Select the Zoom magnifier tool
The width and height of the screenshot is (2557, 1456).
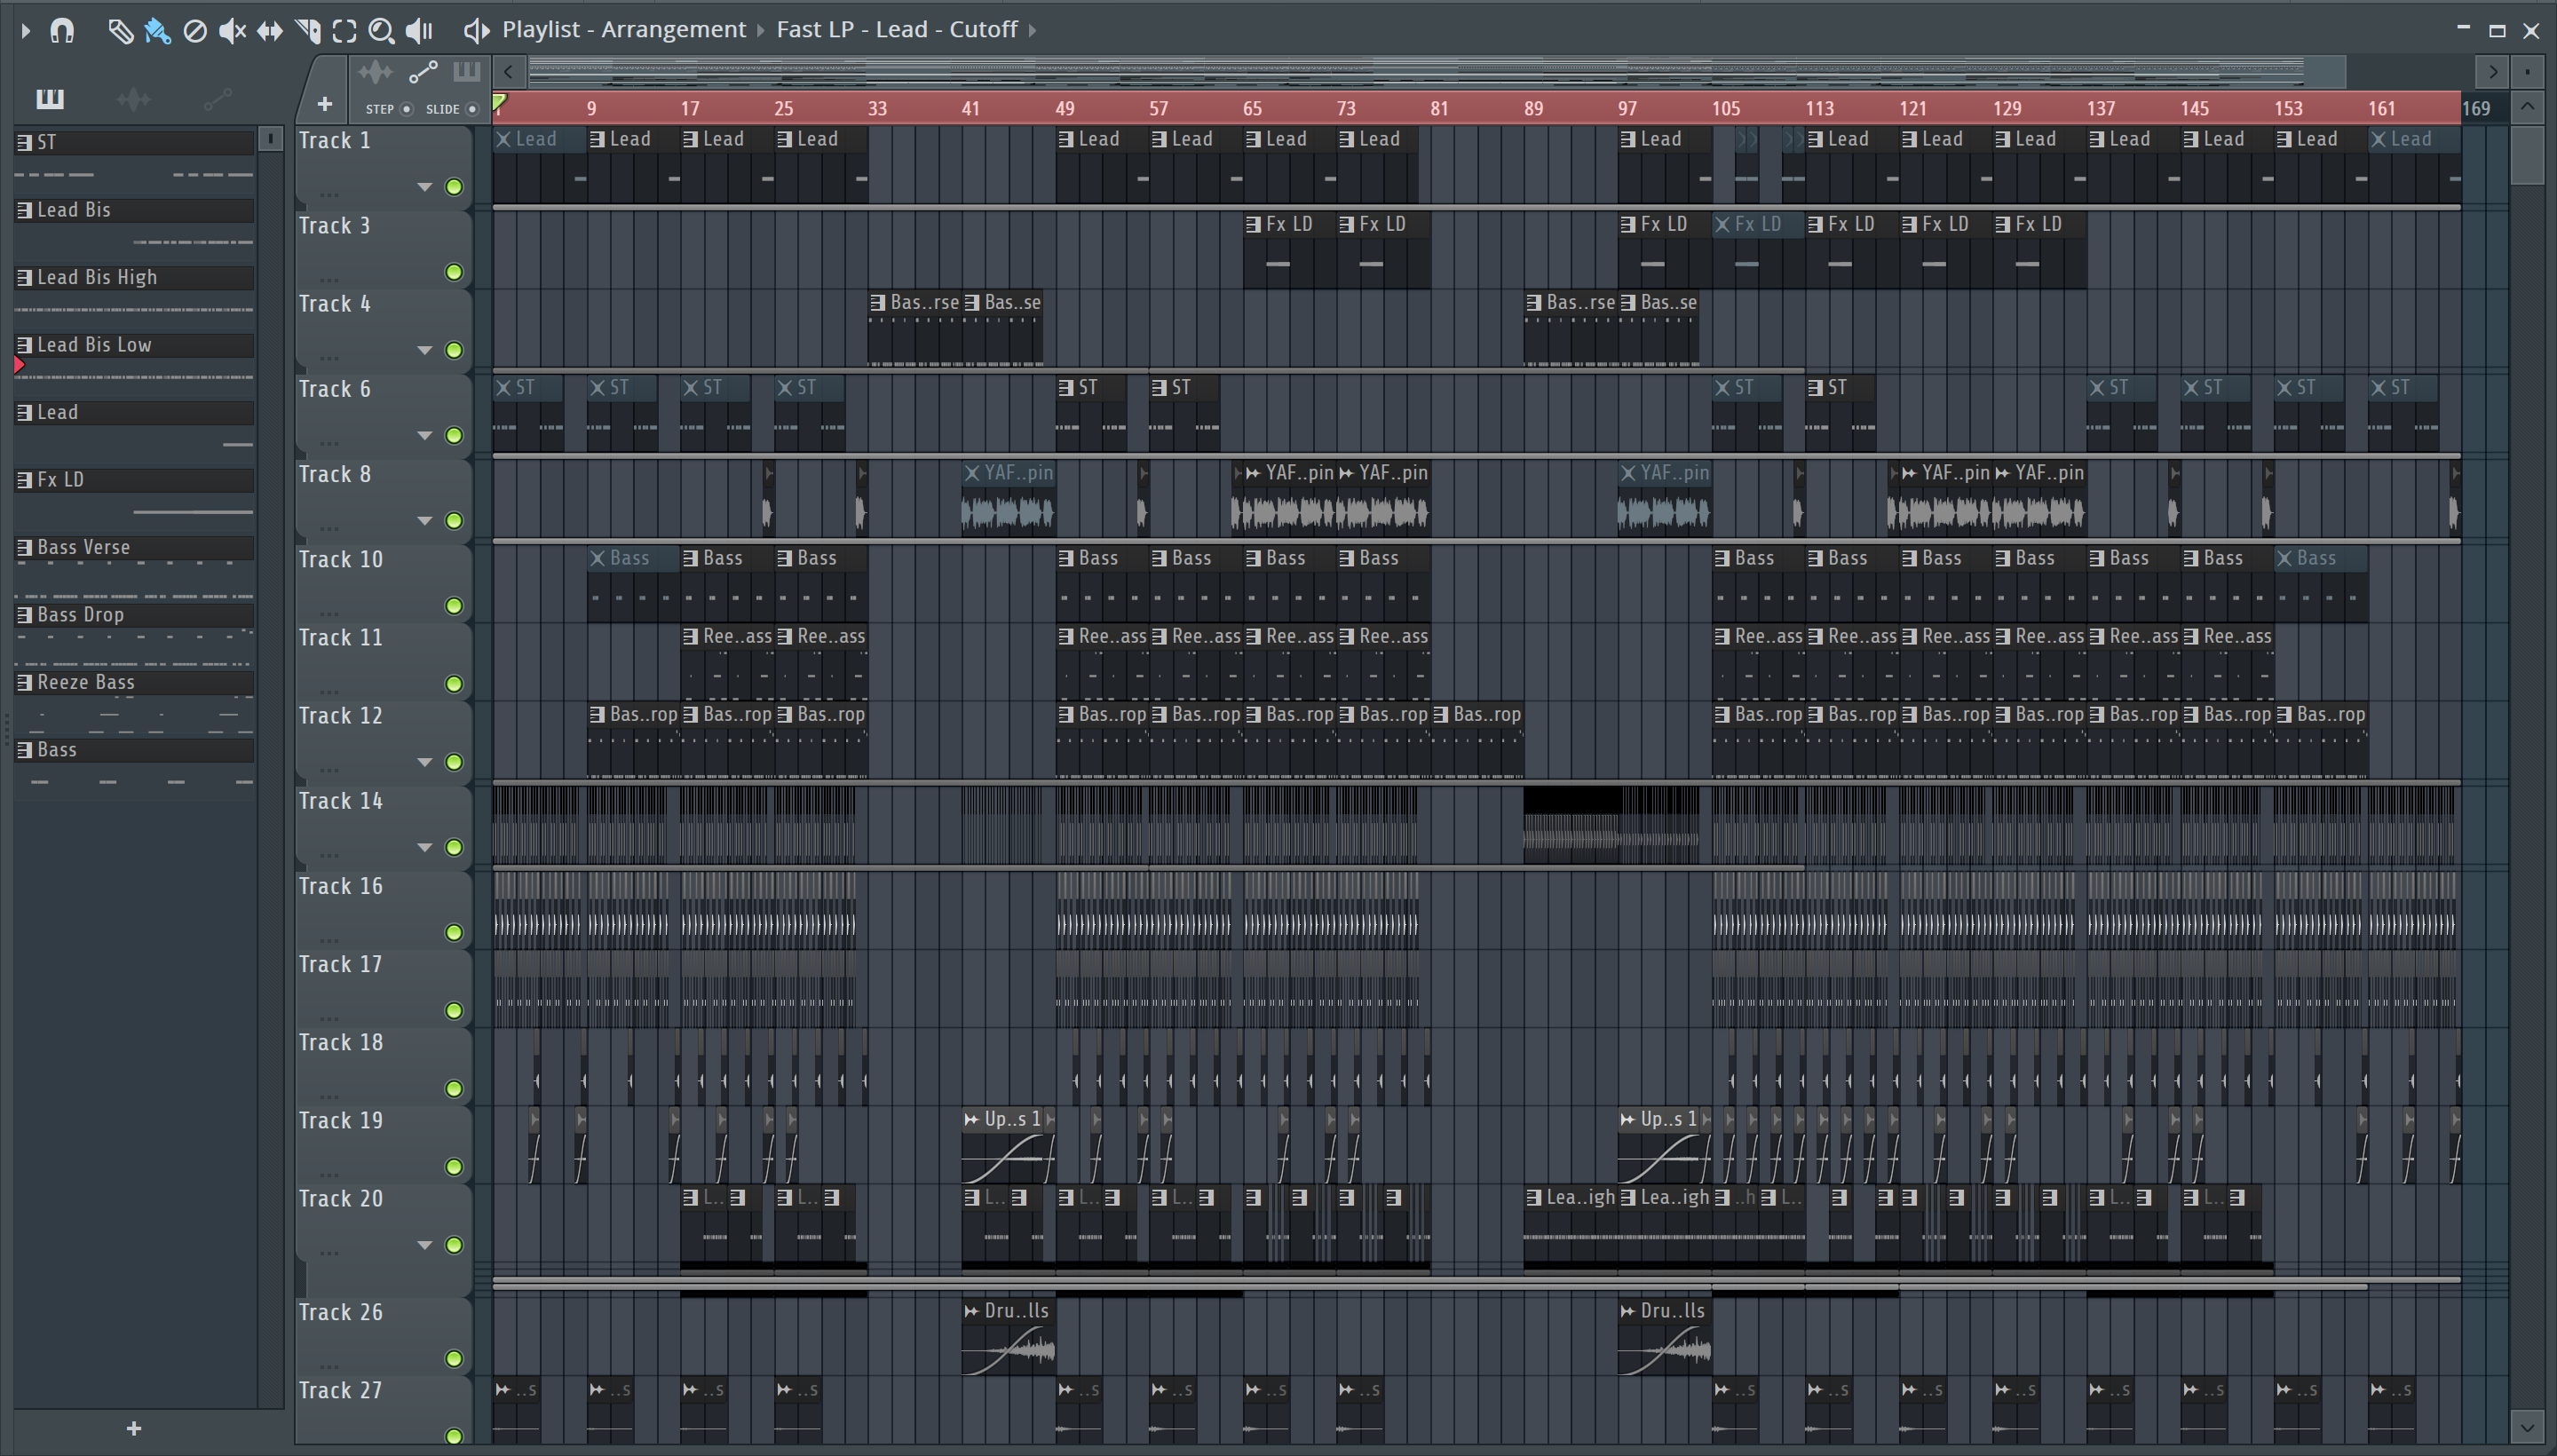pyautogui.click(x=381, y=31)
